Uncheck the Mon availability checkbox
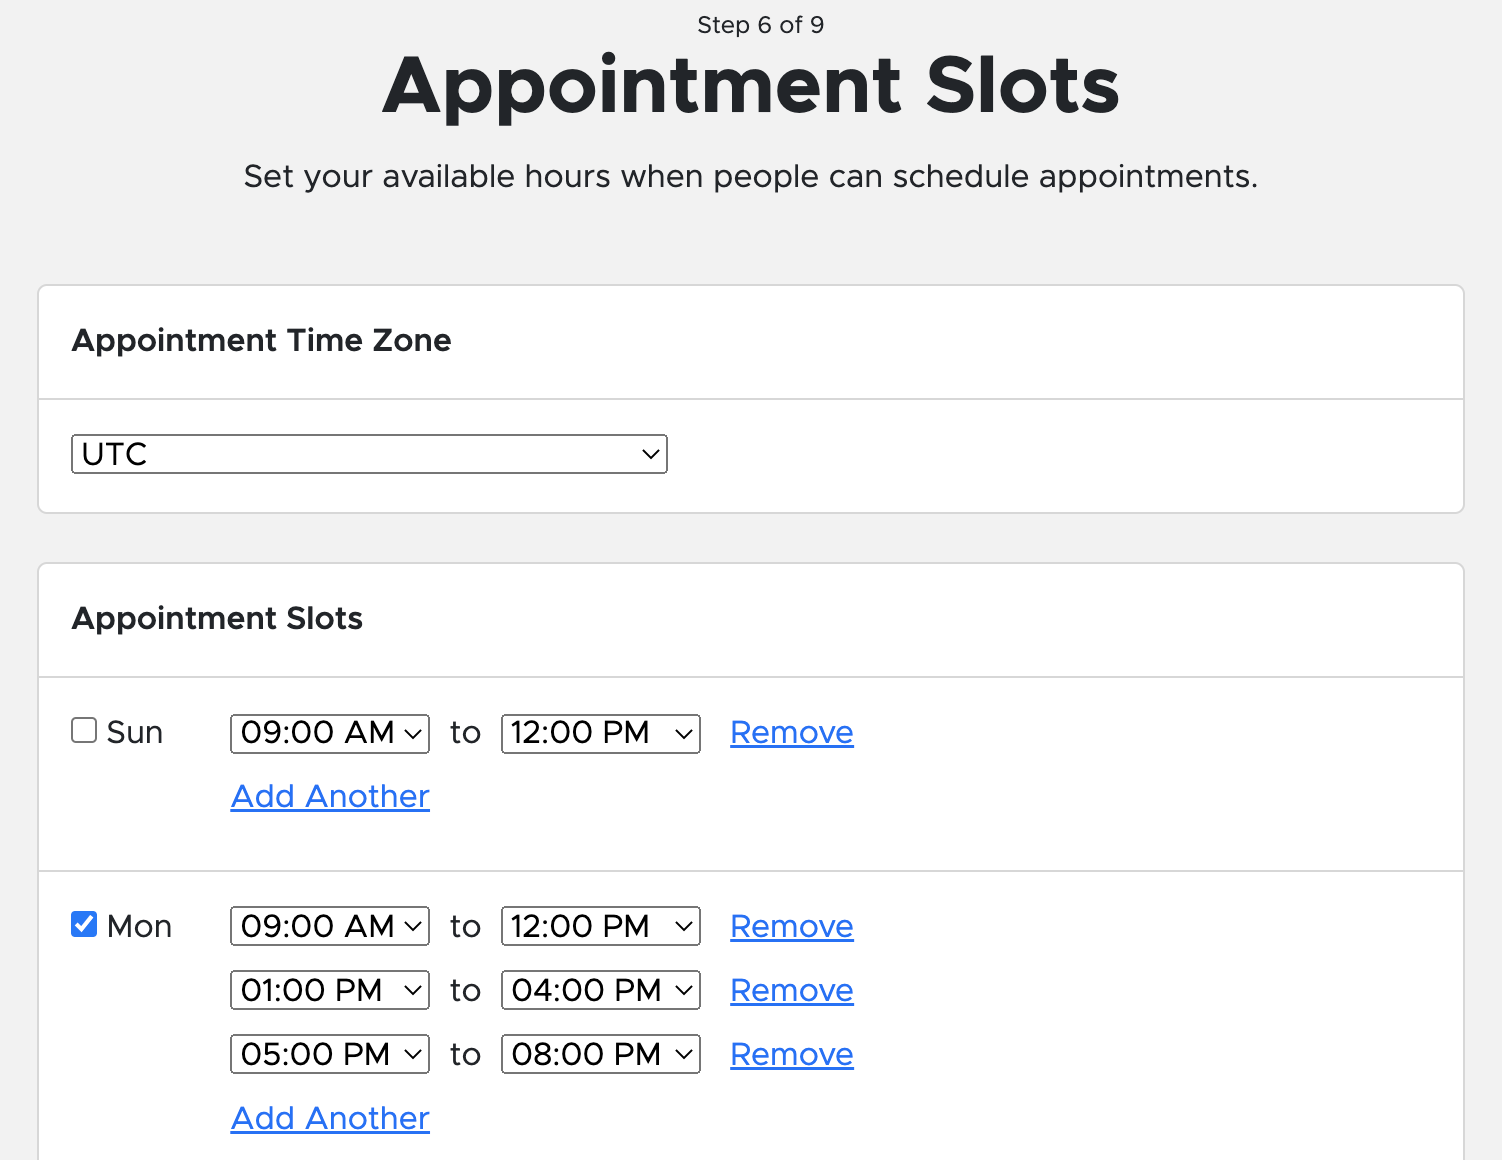This screenshot has width=1502, height=1160. point(84,925)
